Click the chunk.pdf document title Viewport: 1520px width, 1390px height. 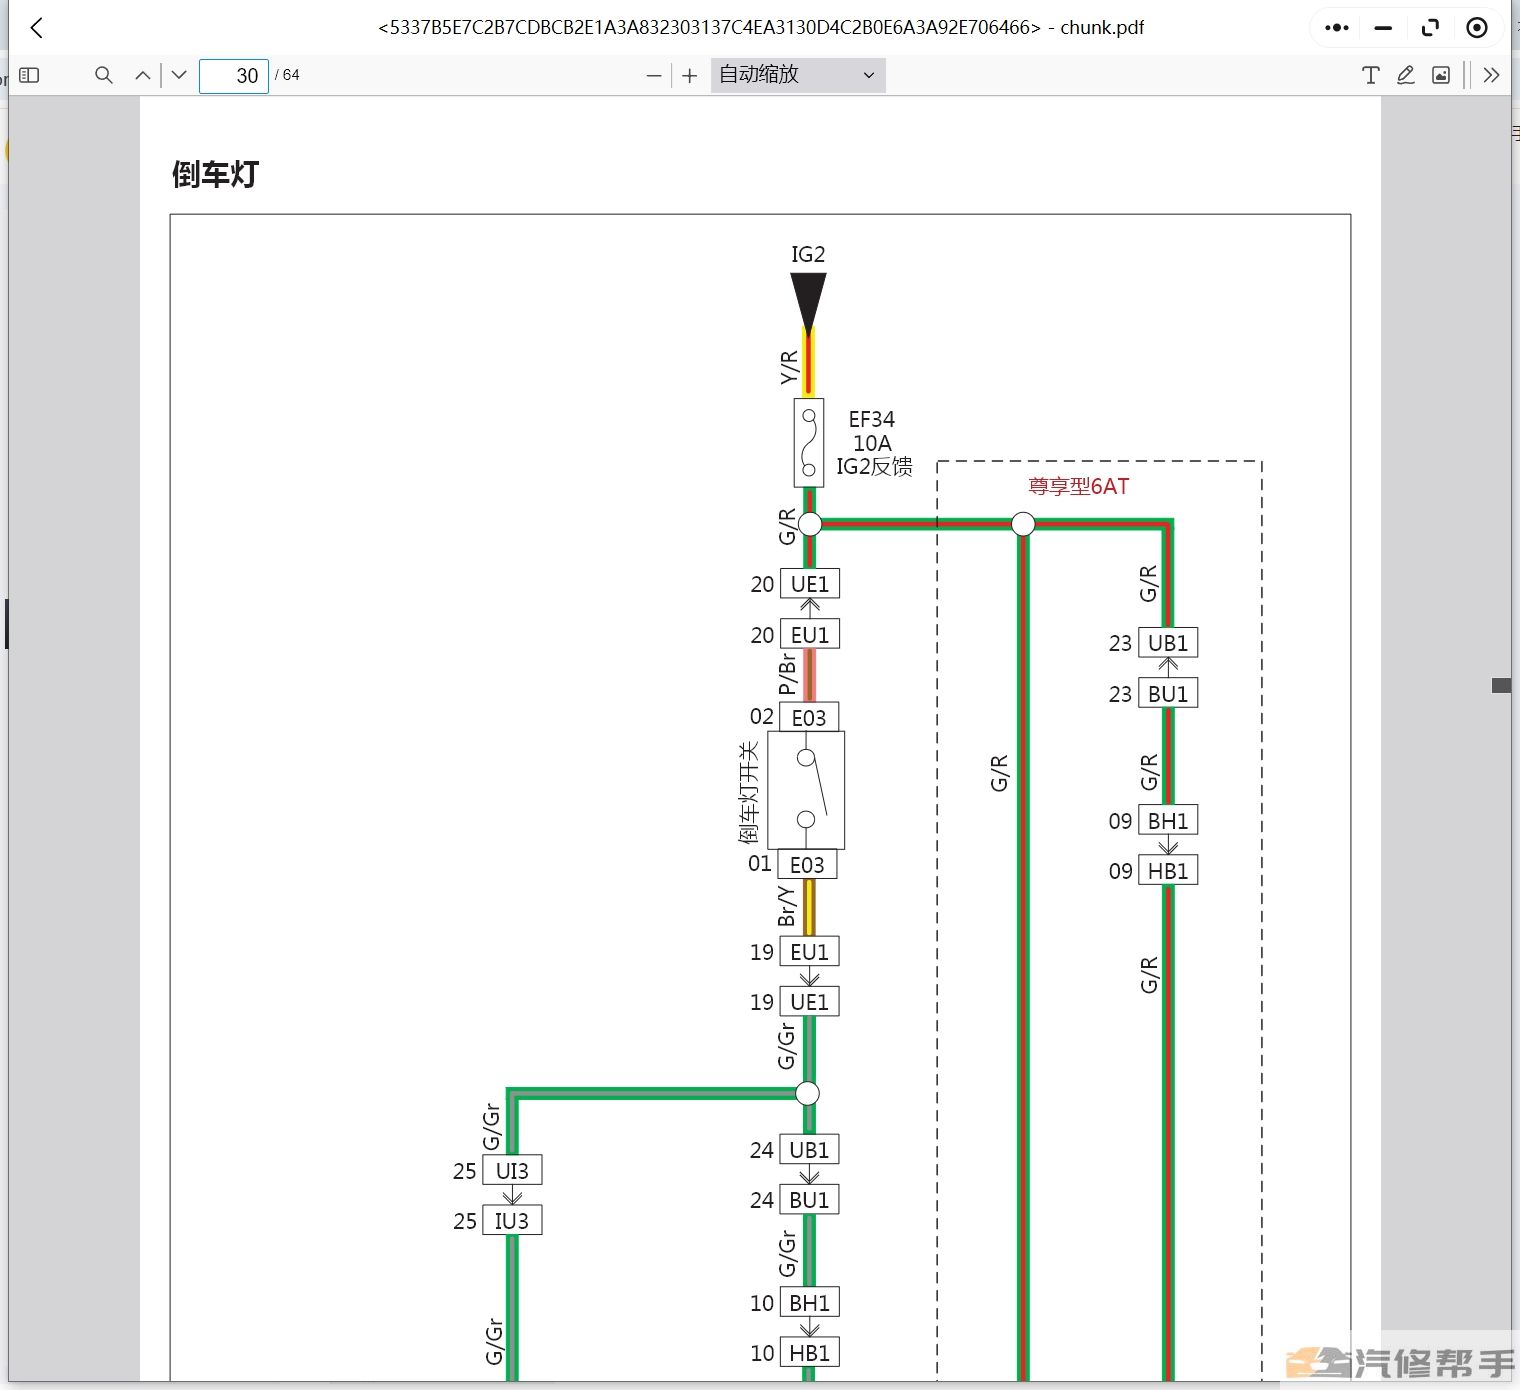pos(761,28)
